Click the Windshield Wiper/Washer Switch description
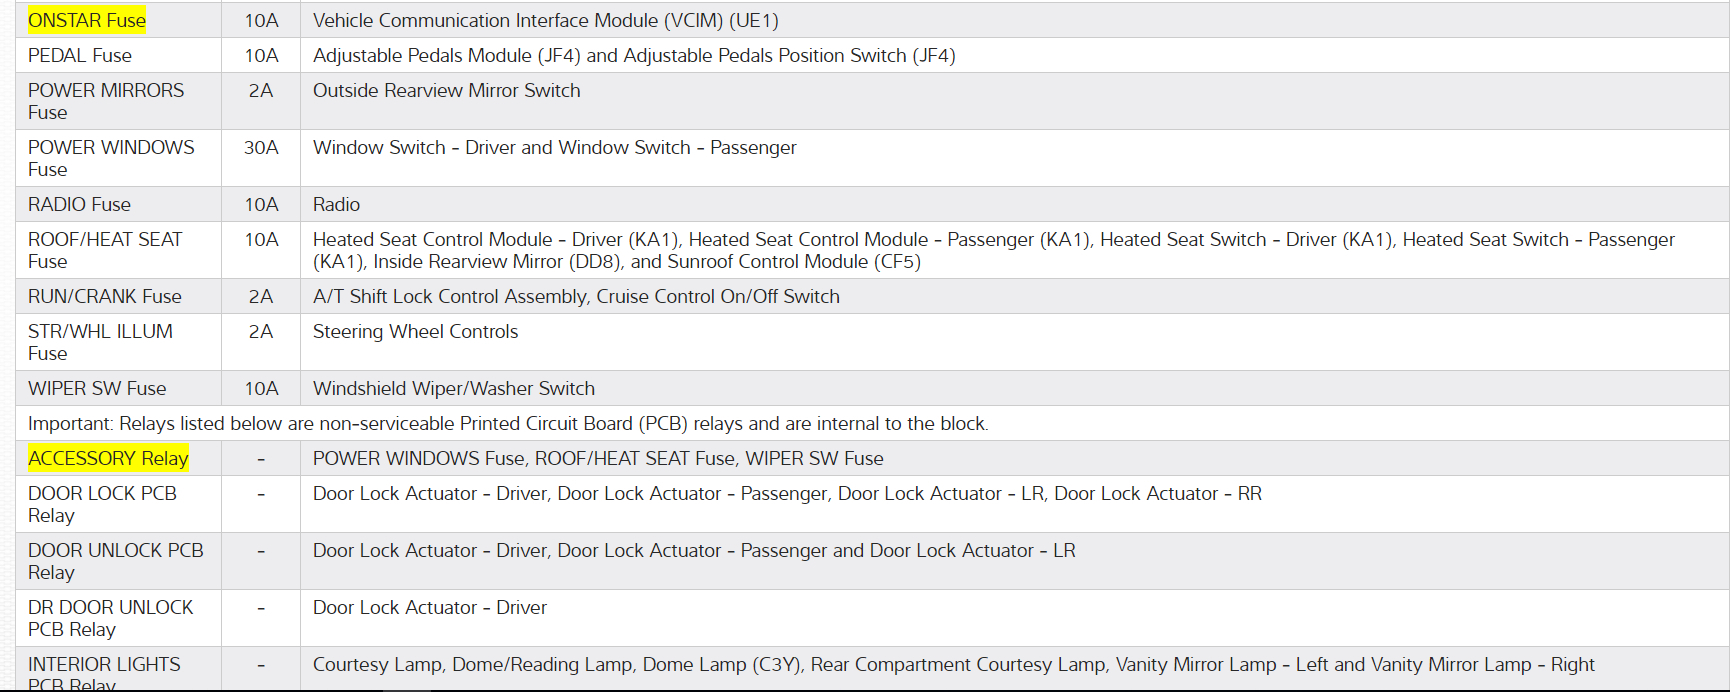Viewport: 1730px width, 692px height. pyautogui.click(x=453, y=388)
